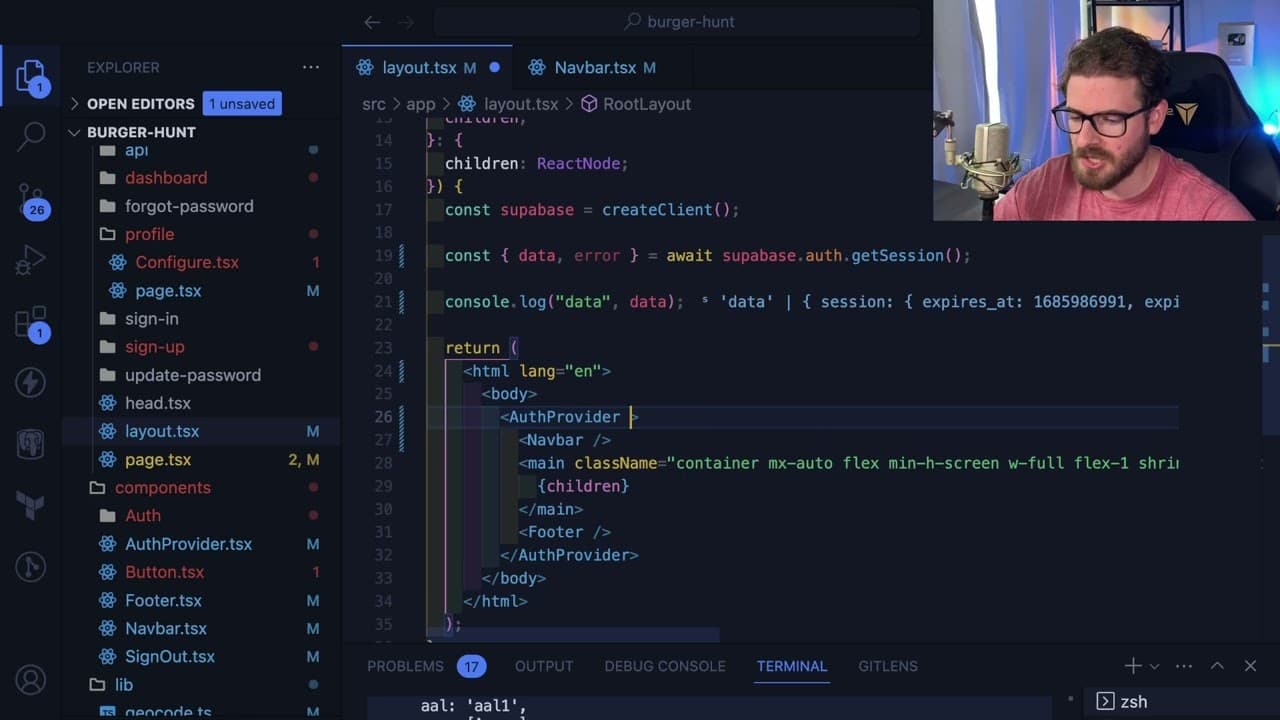Switch to the Problems panel tab
1280x720 pixels.
pyautogui.click(x=405, y=666)
